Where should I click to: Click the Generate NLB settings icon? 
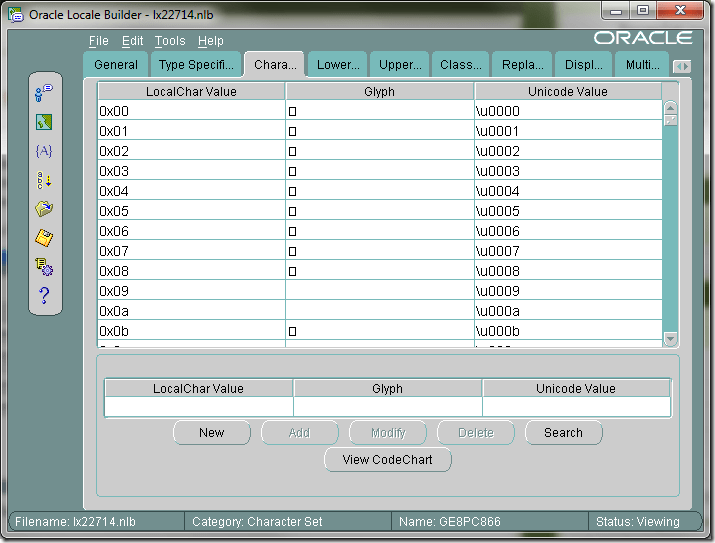click(44, 267)
